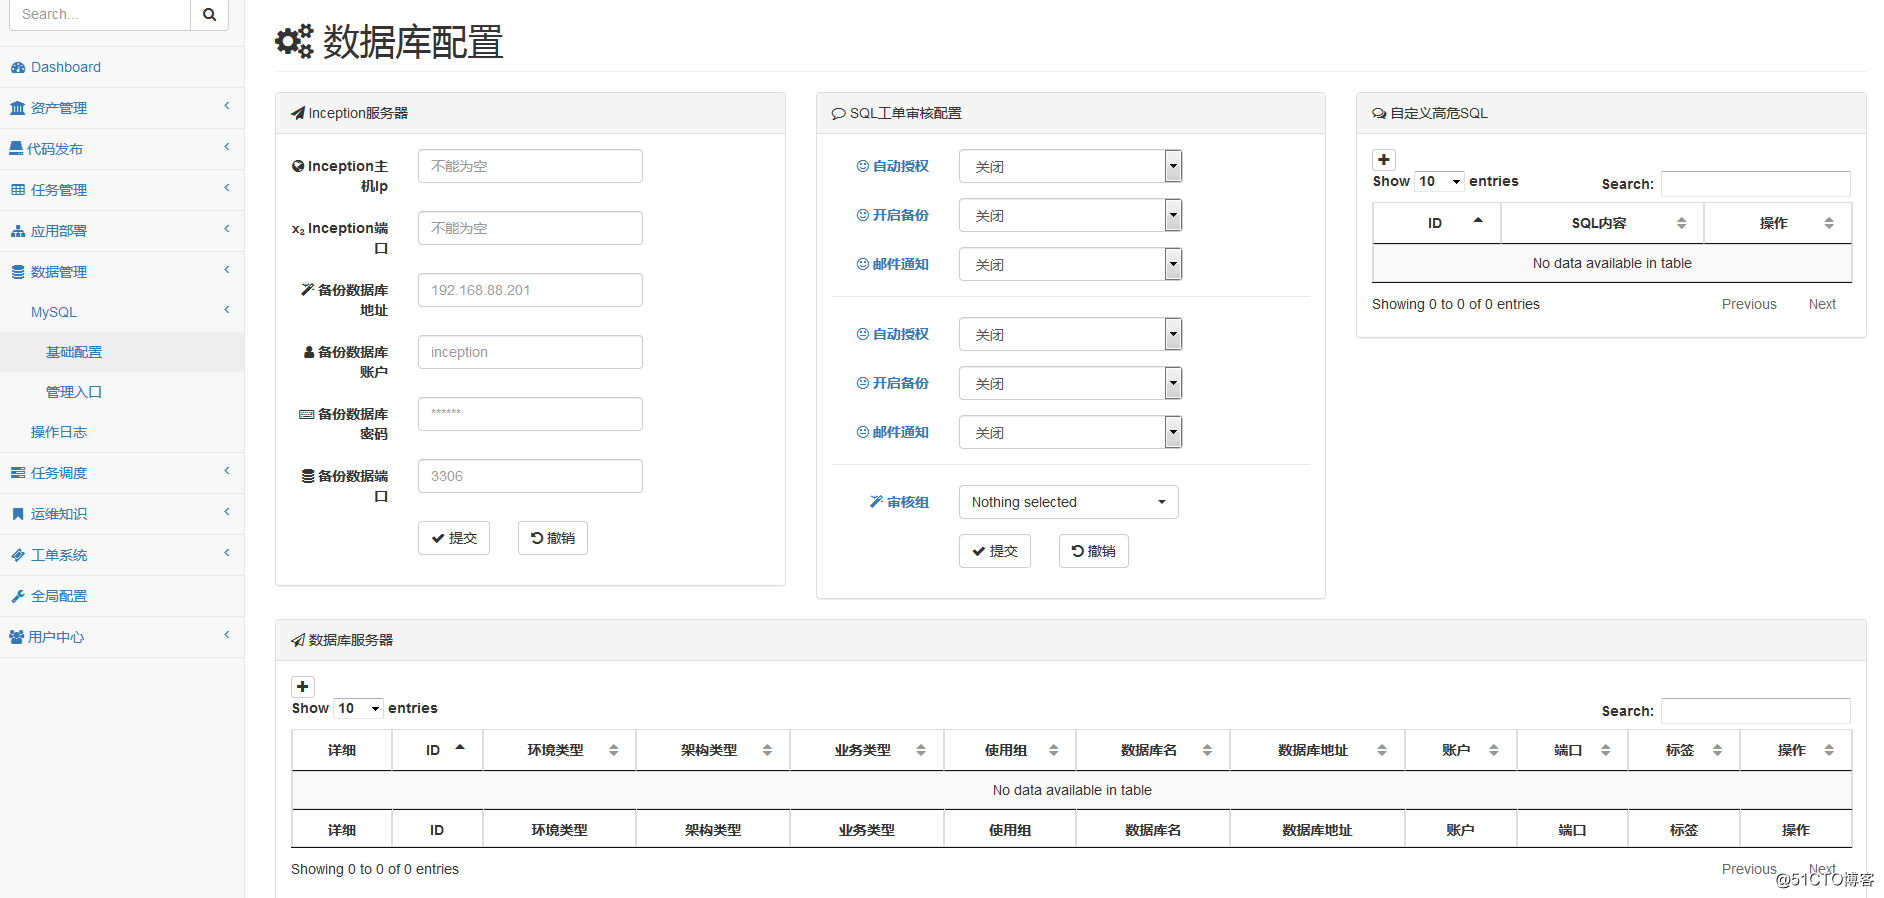The image size is (1884, 898).
Task: Focus the 备份数据端口 input field
Action: click(530, 476)
